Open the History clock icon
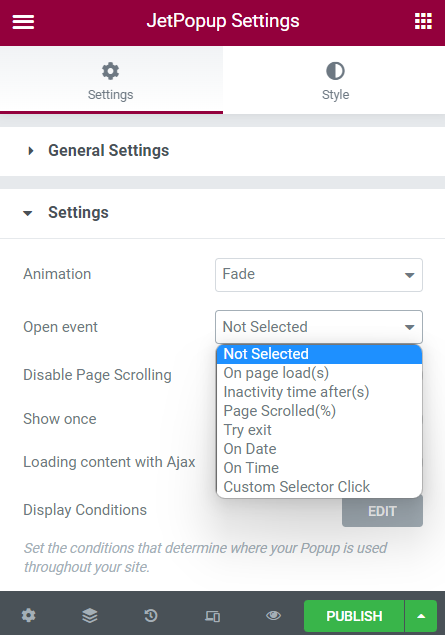Viewport: 445px width, 635px height. 151,616
